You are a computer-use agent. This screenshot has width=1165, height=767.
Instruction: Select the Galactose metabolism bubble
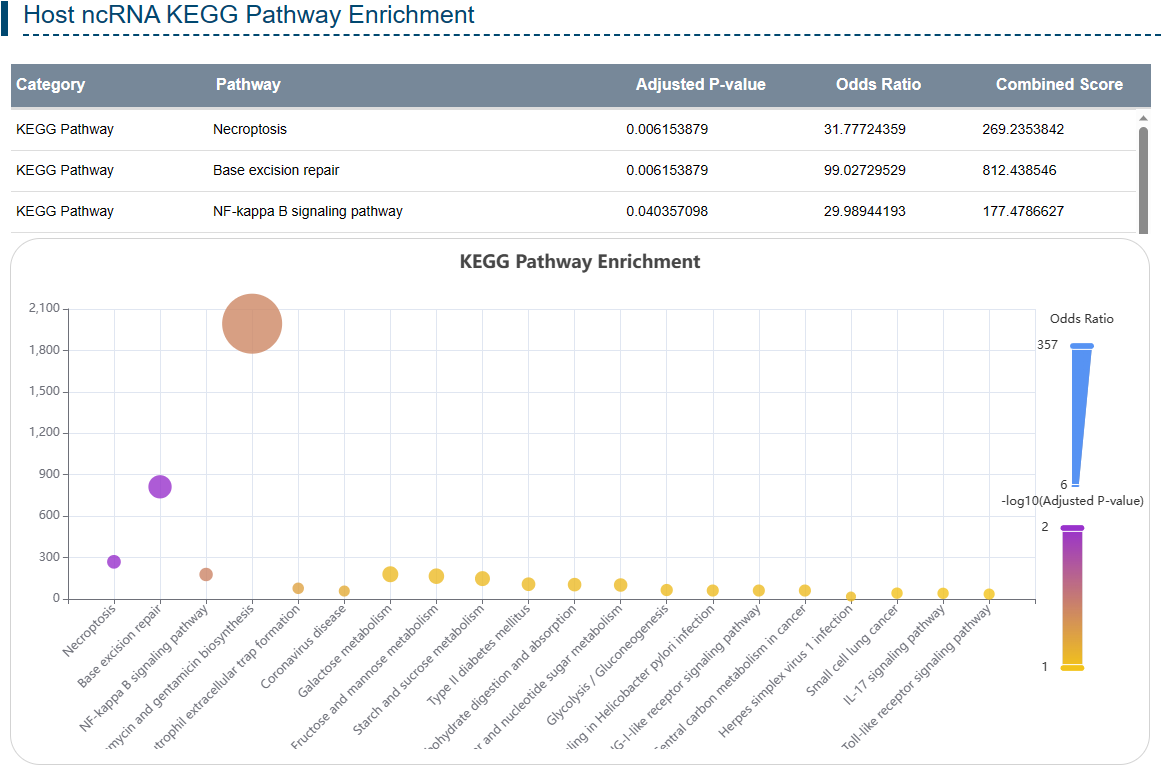coord(390,574)
